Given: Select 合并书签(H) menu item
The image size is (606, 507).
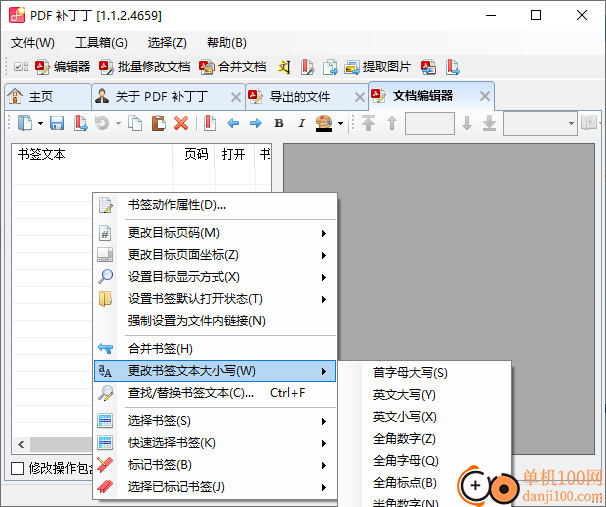Looking at the screenshot, I should (x=215, y=349).
